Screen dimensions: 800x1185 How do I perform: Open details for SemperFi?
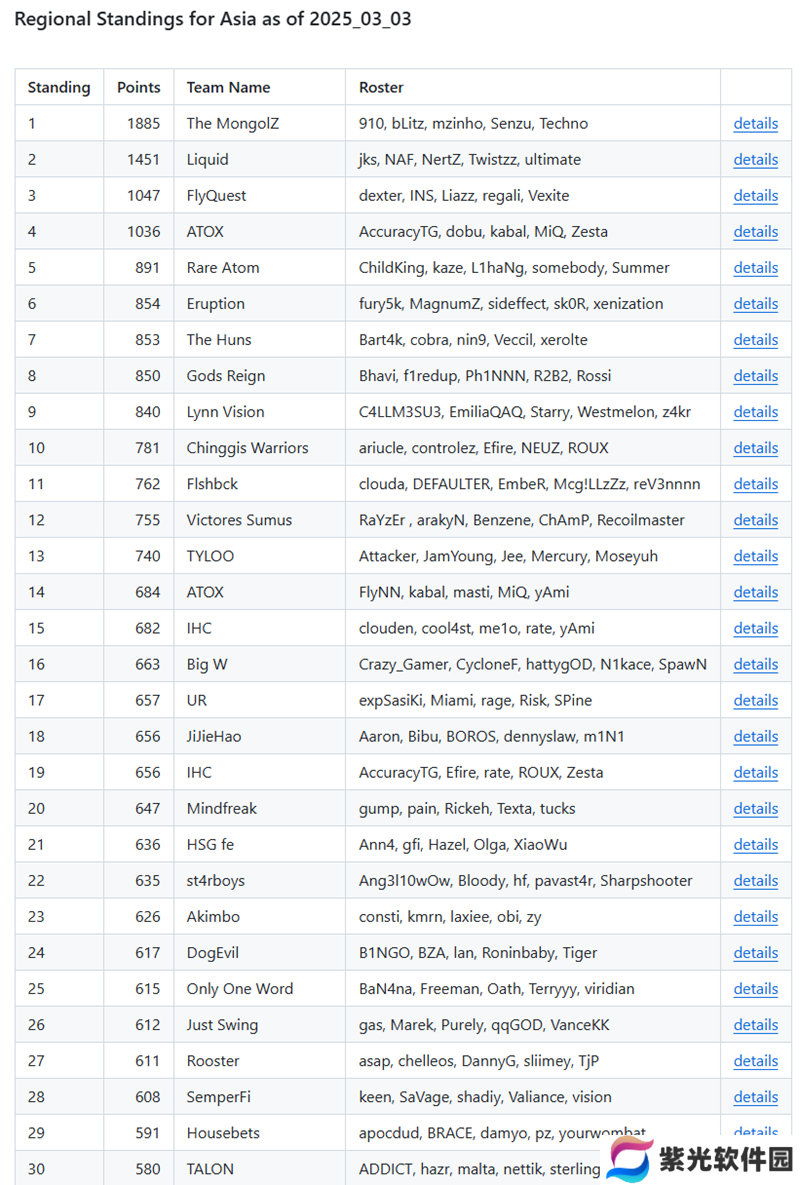pos(755,1097)
